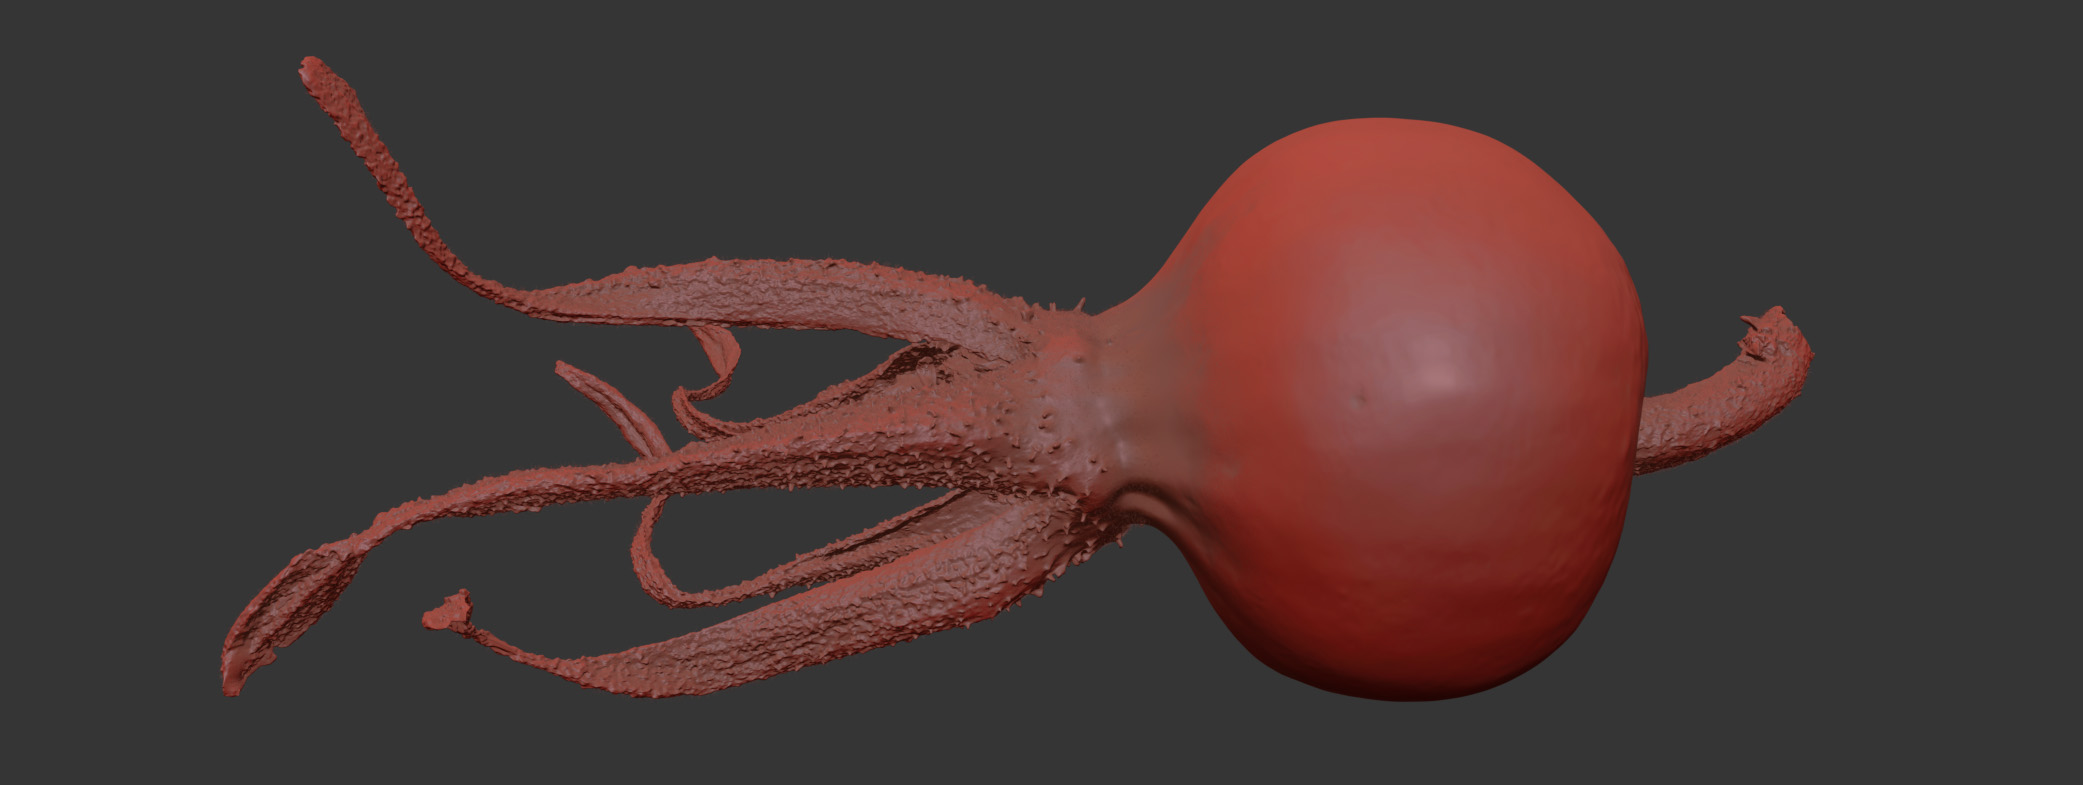Click the far-left tip of the lowest tentacle
The width and height of the screenshot is (2083, 785).
pos(232,682)
